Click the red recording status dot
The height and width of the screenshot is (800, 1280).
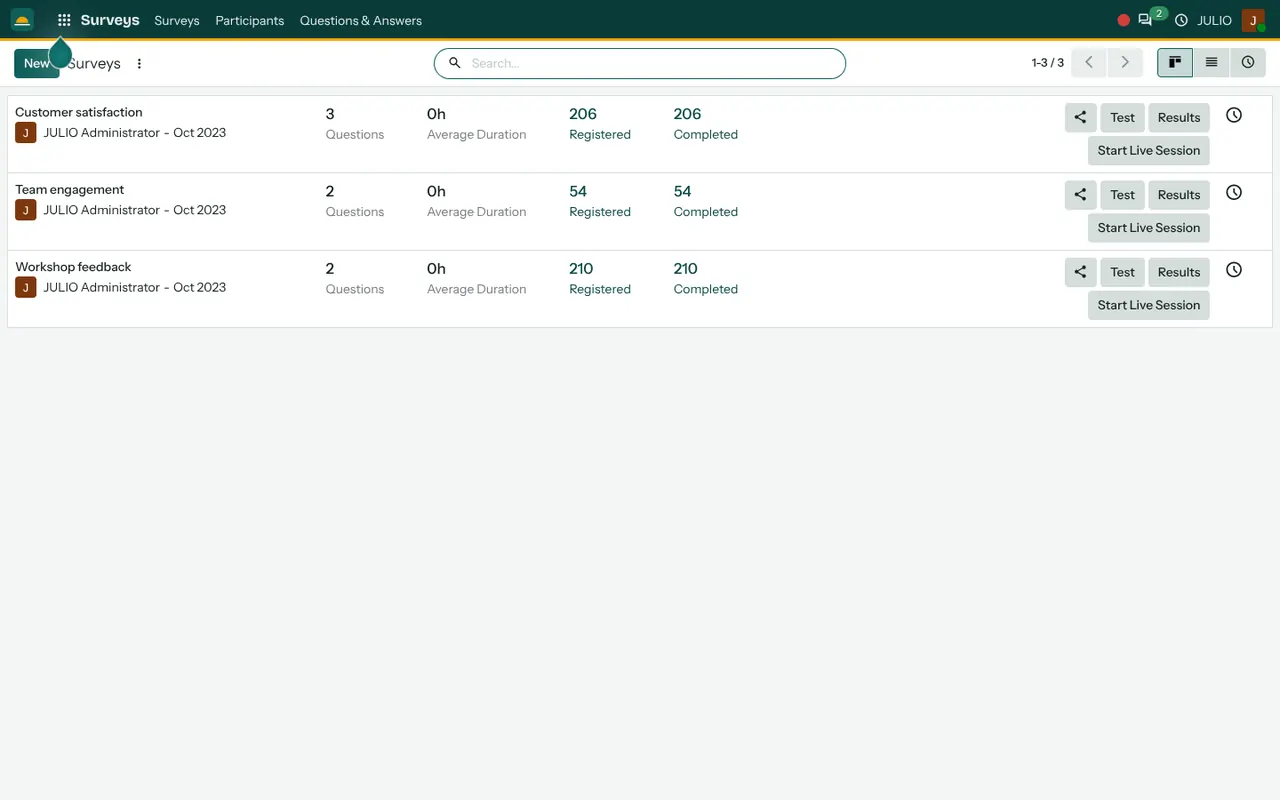1123,20
